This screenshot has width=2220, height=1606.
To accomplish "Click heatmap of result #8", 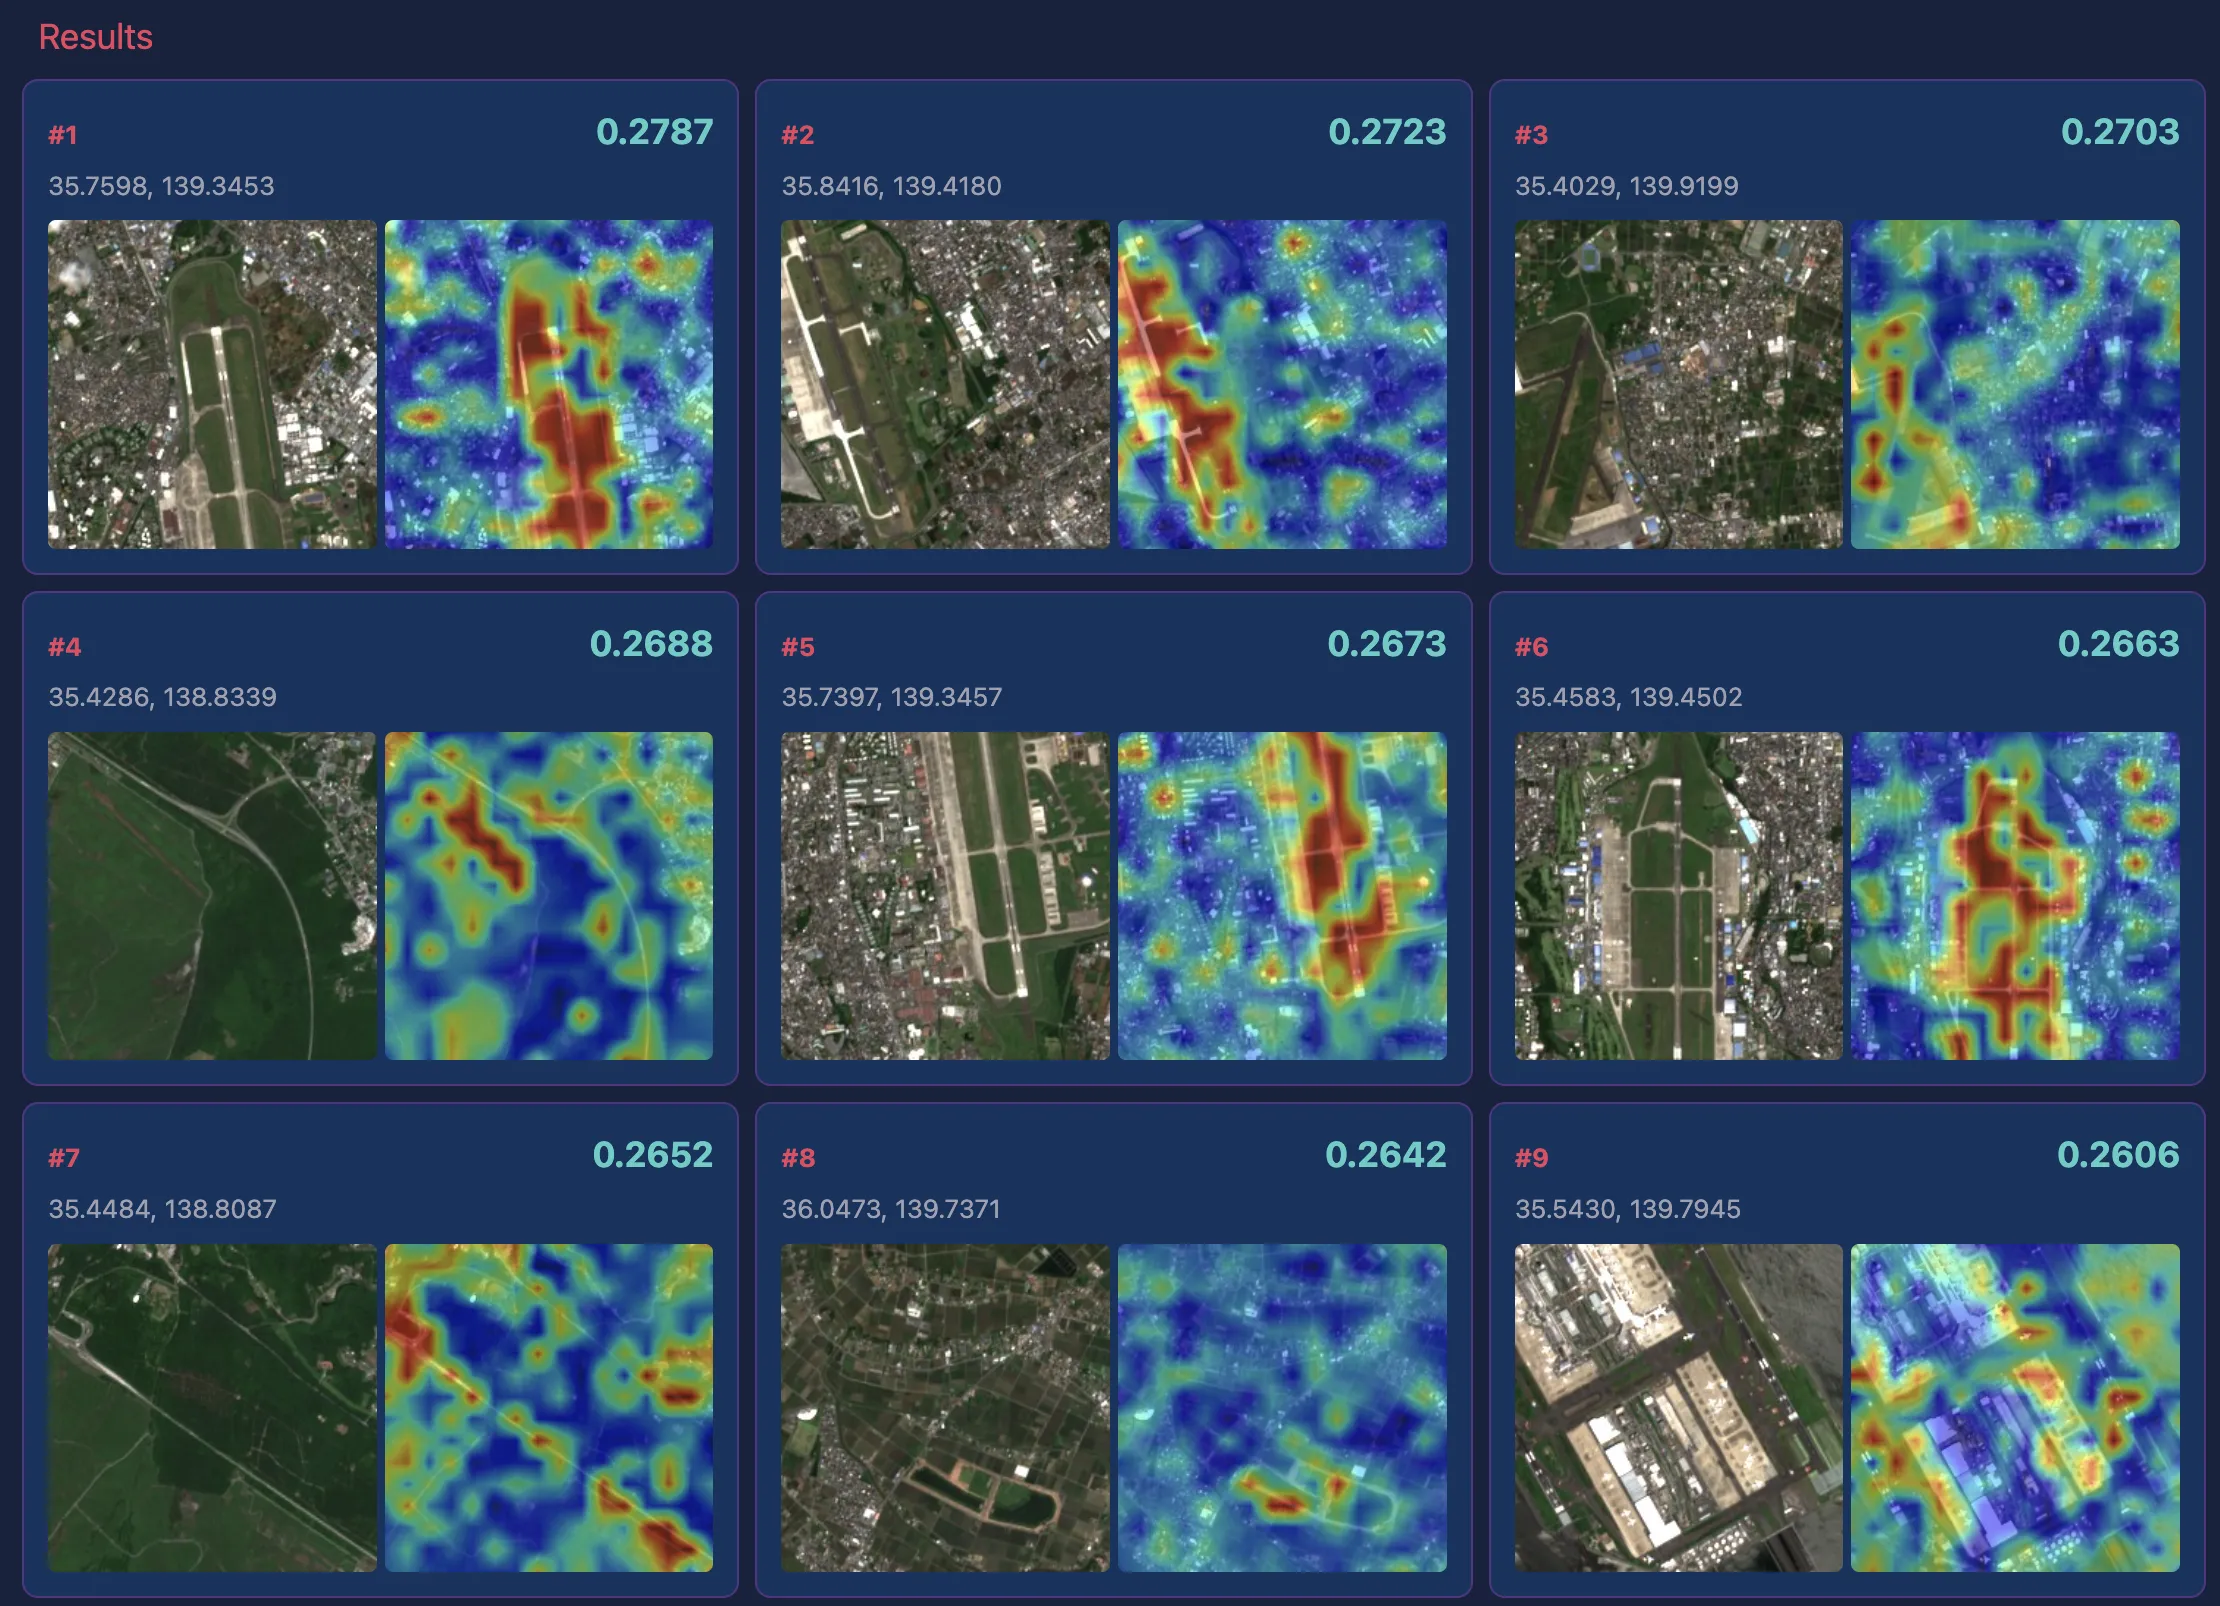I will (x=1282, y=1408).
